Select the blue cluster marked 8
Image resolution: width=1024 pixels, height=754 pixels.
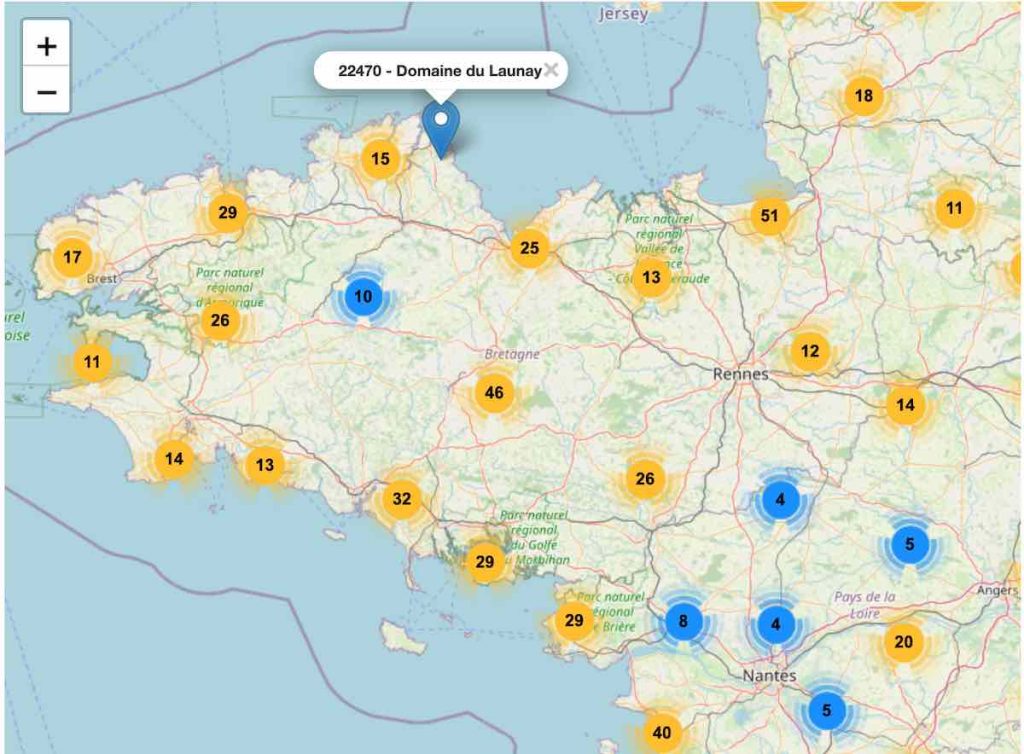coord(683,621)
